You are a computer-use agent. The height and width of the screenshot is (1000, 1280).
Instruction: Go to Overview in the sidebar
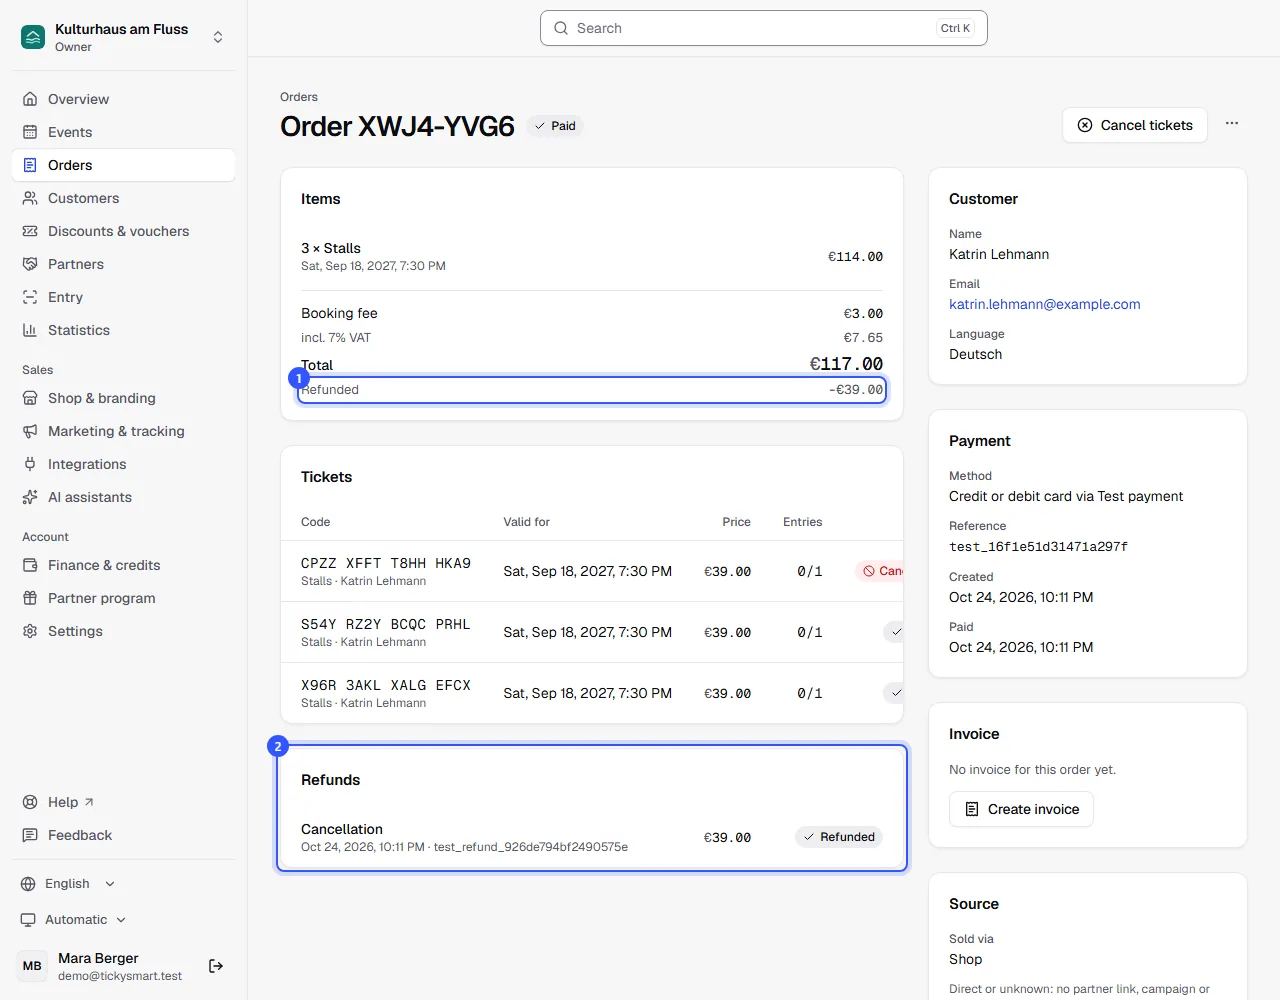(x=123, y=99)
